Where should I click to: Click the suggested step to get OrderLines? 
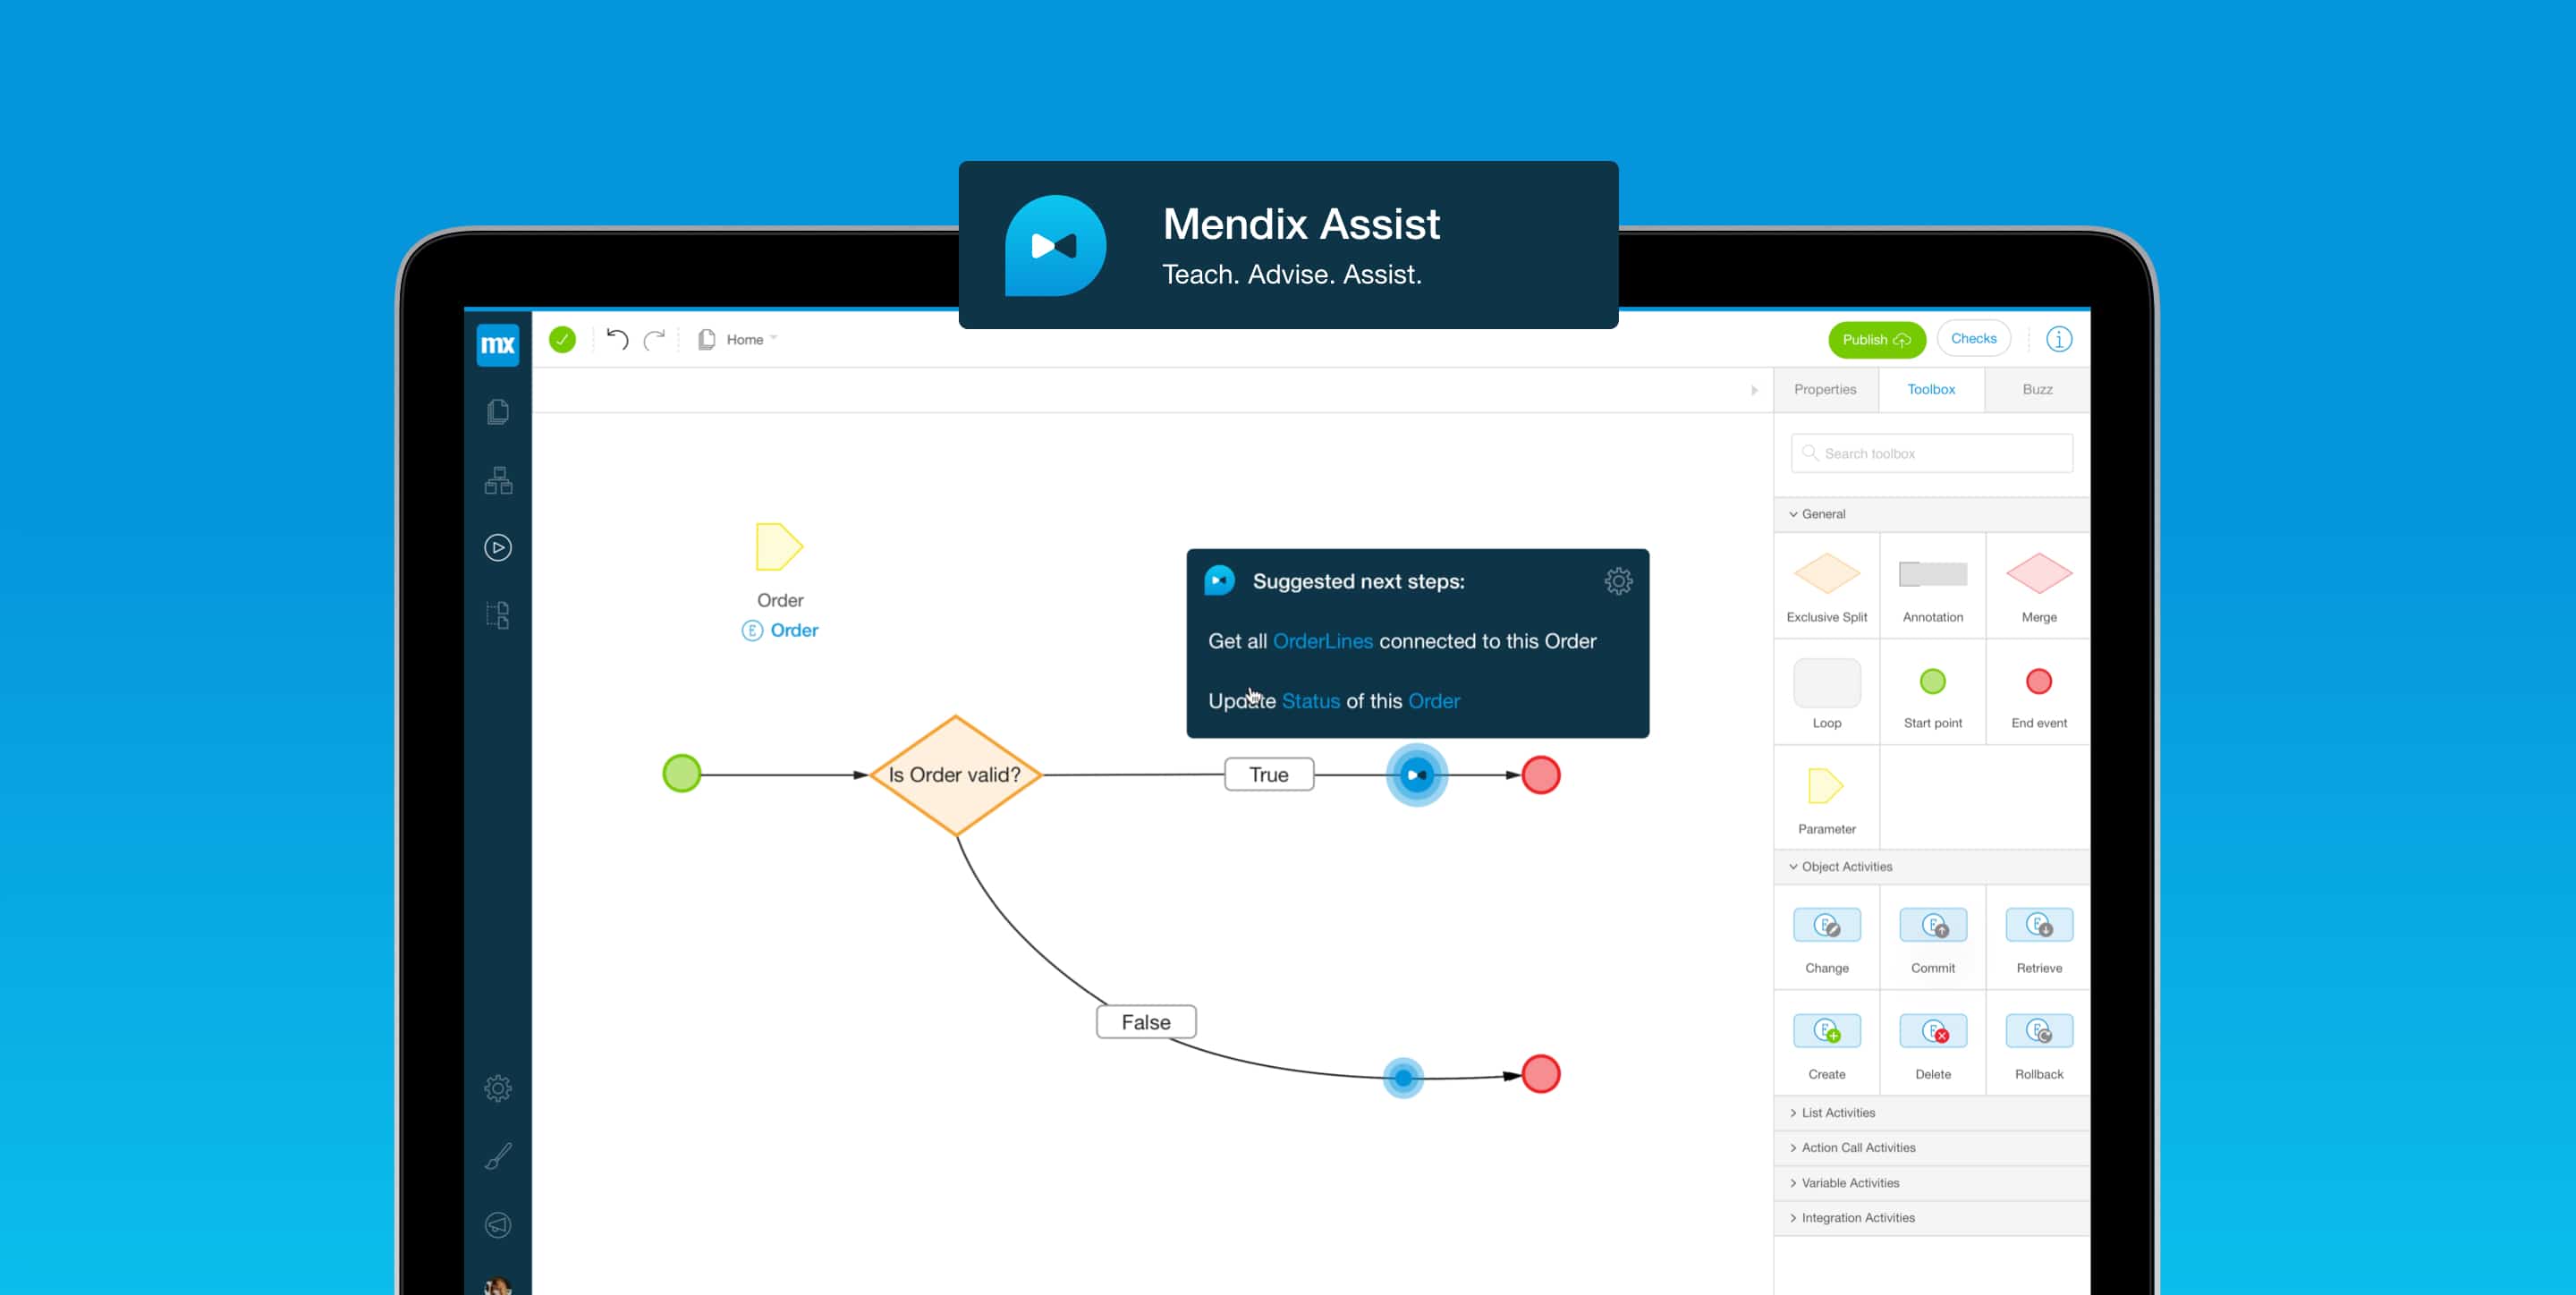click(x=1411, y=641)
